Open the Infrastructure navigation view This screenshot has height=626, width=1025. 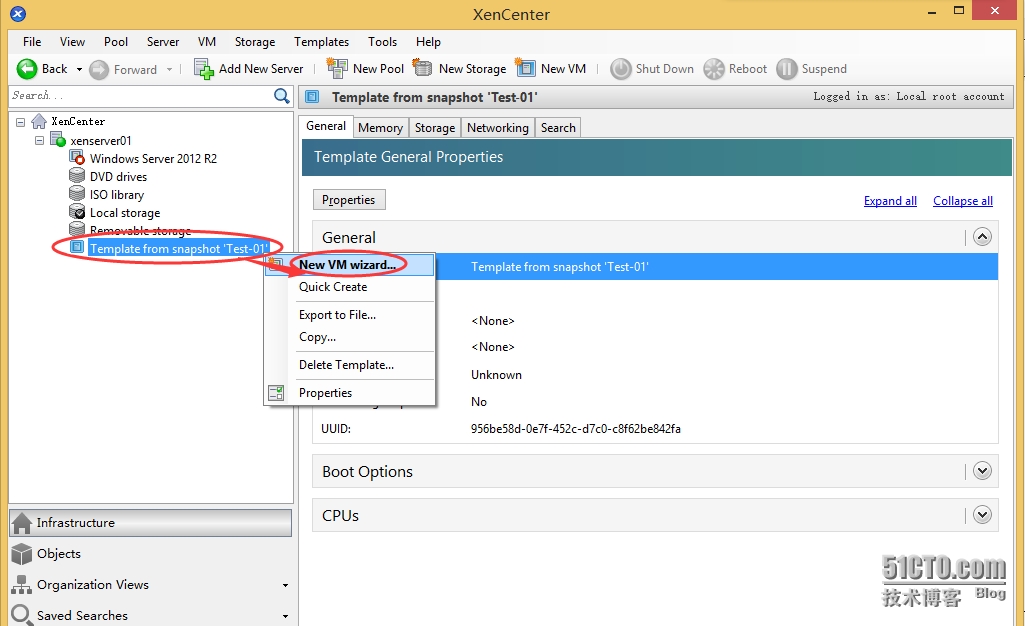point(150,523)
